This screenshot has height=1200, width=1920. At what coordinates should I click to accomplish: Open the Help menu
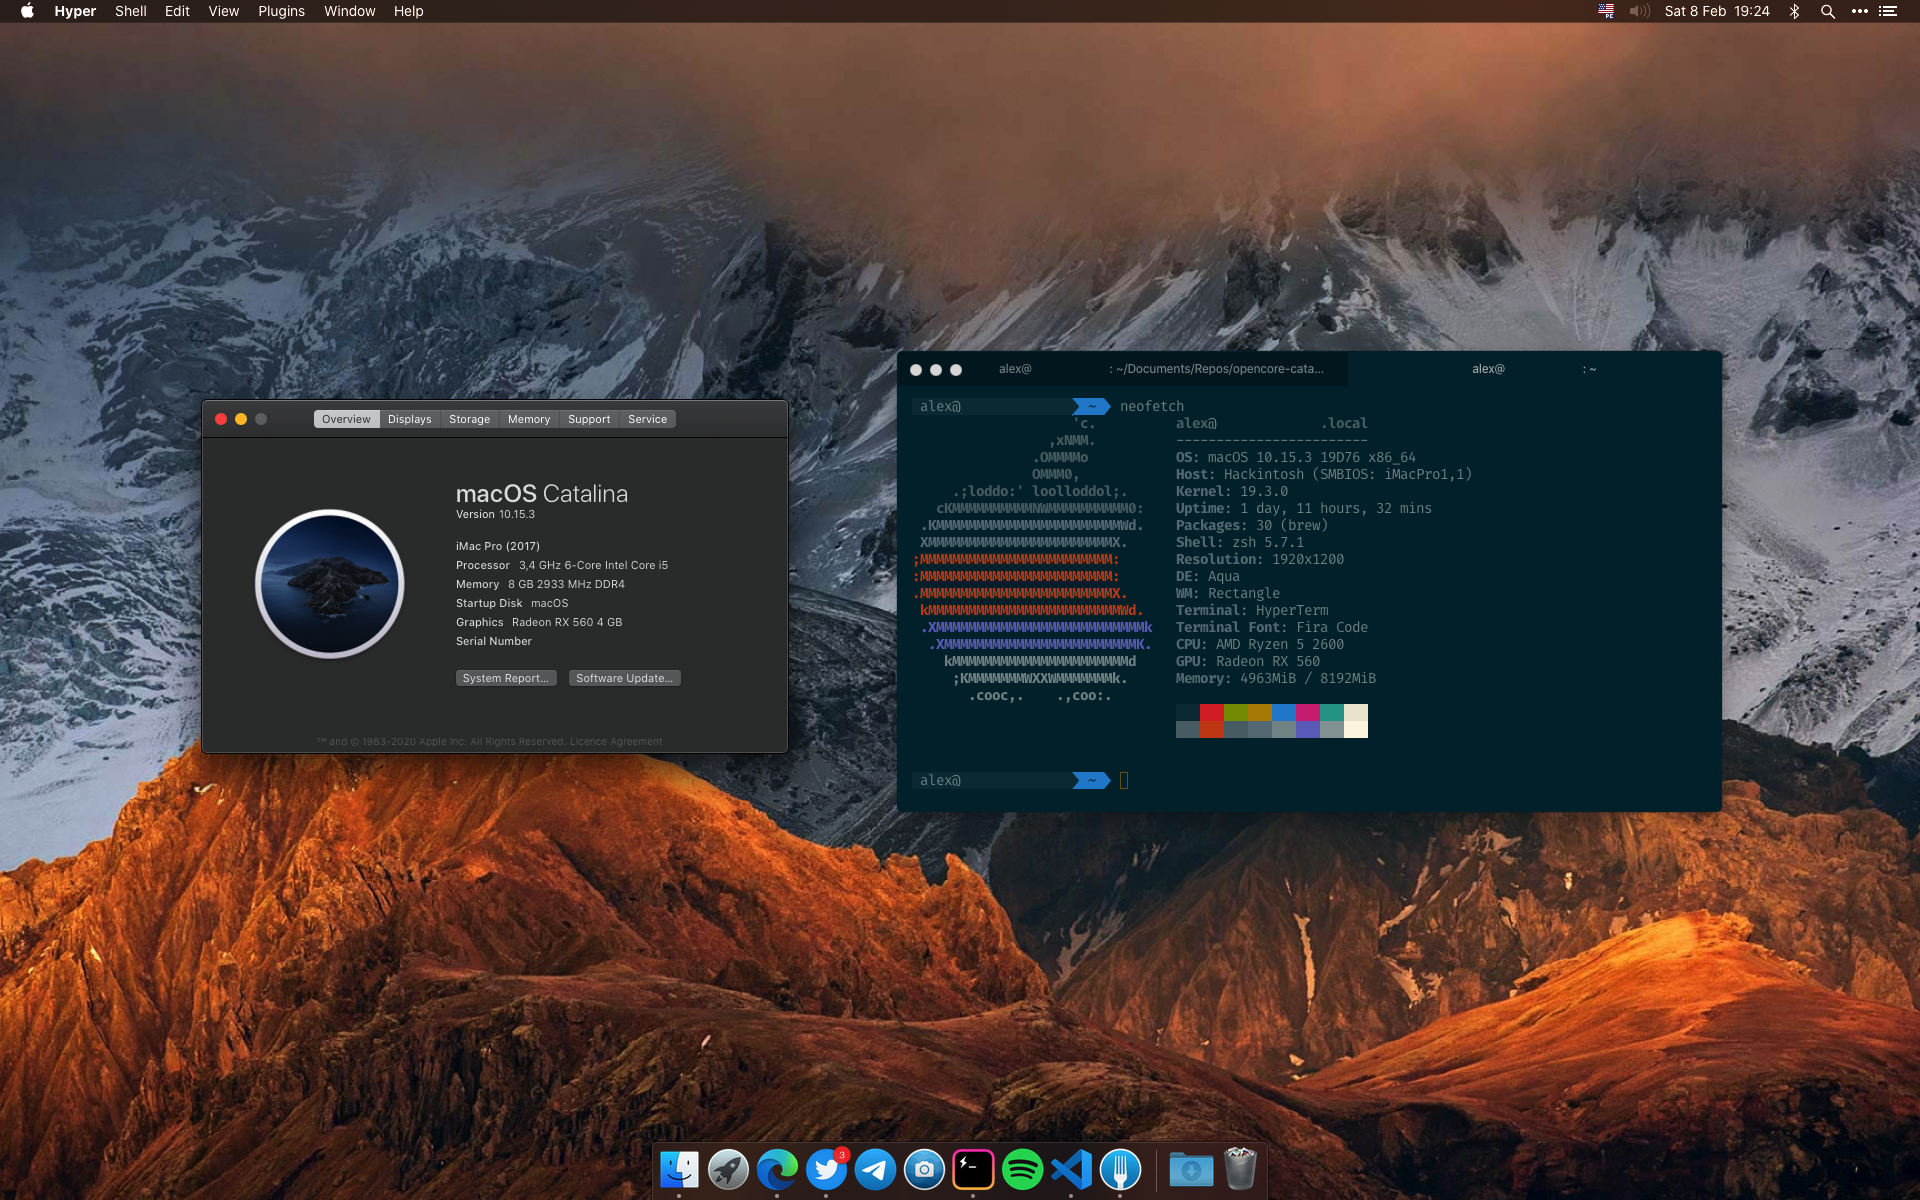click(x=408, y=11)
